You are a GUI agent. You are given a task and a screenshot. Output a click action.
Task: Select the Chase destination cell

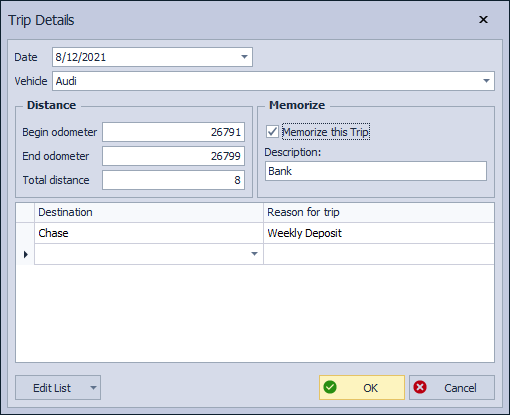click(x=149, y=233)
